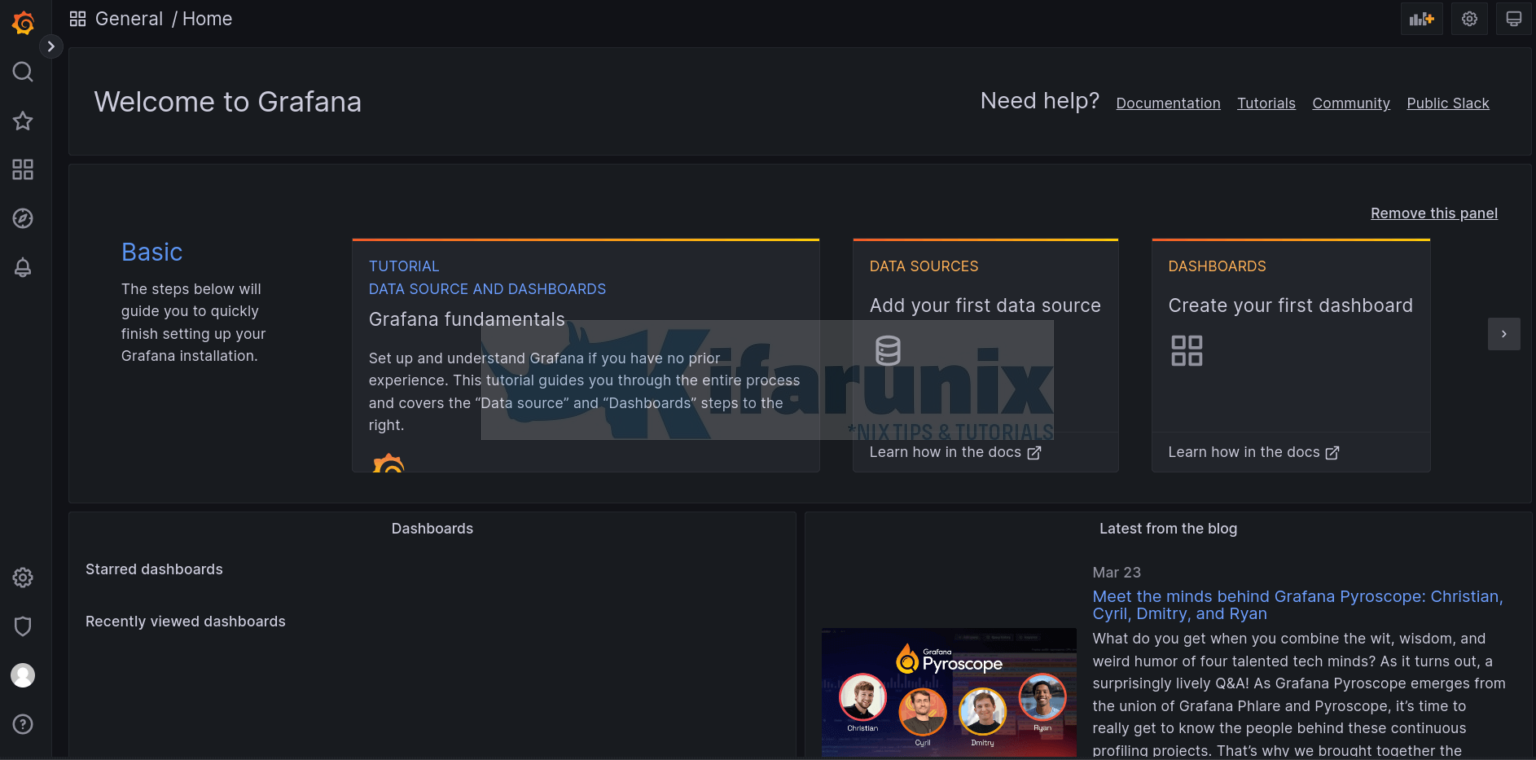This screenshot has width=1536, height=760.
Task: Open Alerting via the bell icon
Action: pyautogui.click(x=22, y=267)
